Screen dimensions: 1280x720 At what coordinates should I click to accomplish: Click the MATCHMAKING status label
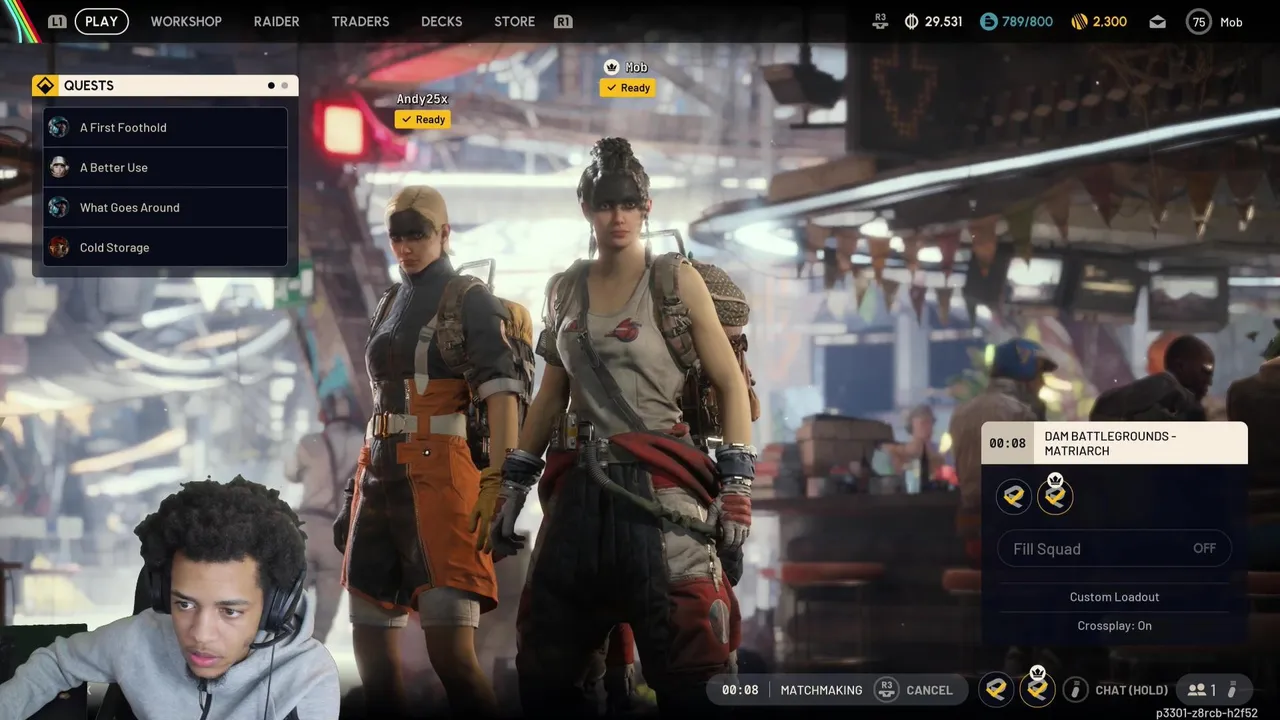point(821,690)
